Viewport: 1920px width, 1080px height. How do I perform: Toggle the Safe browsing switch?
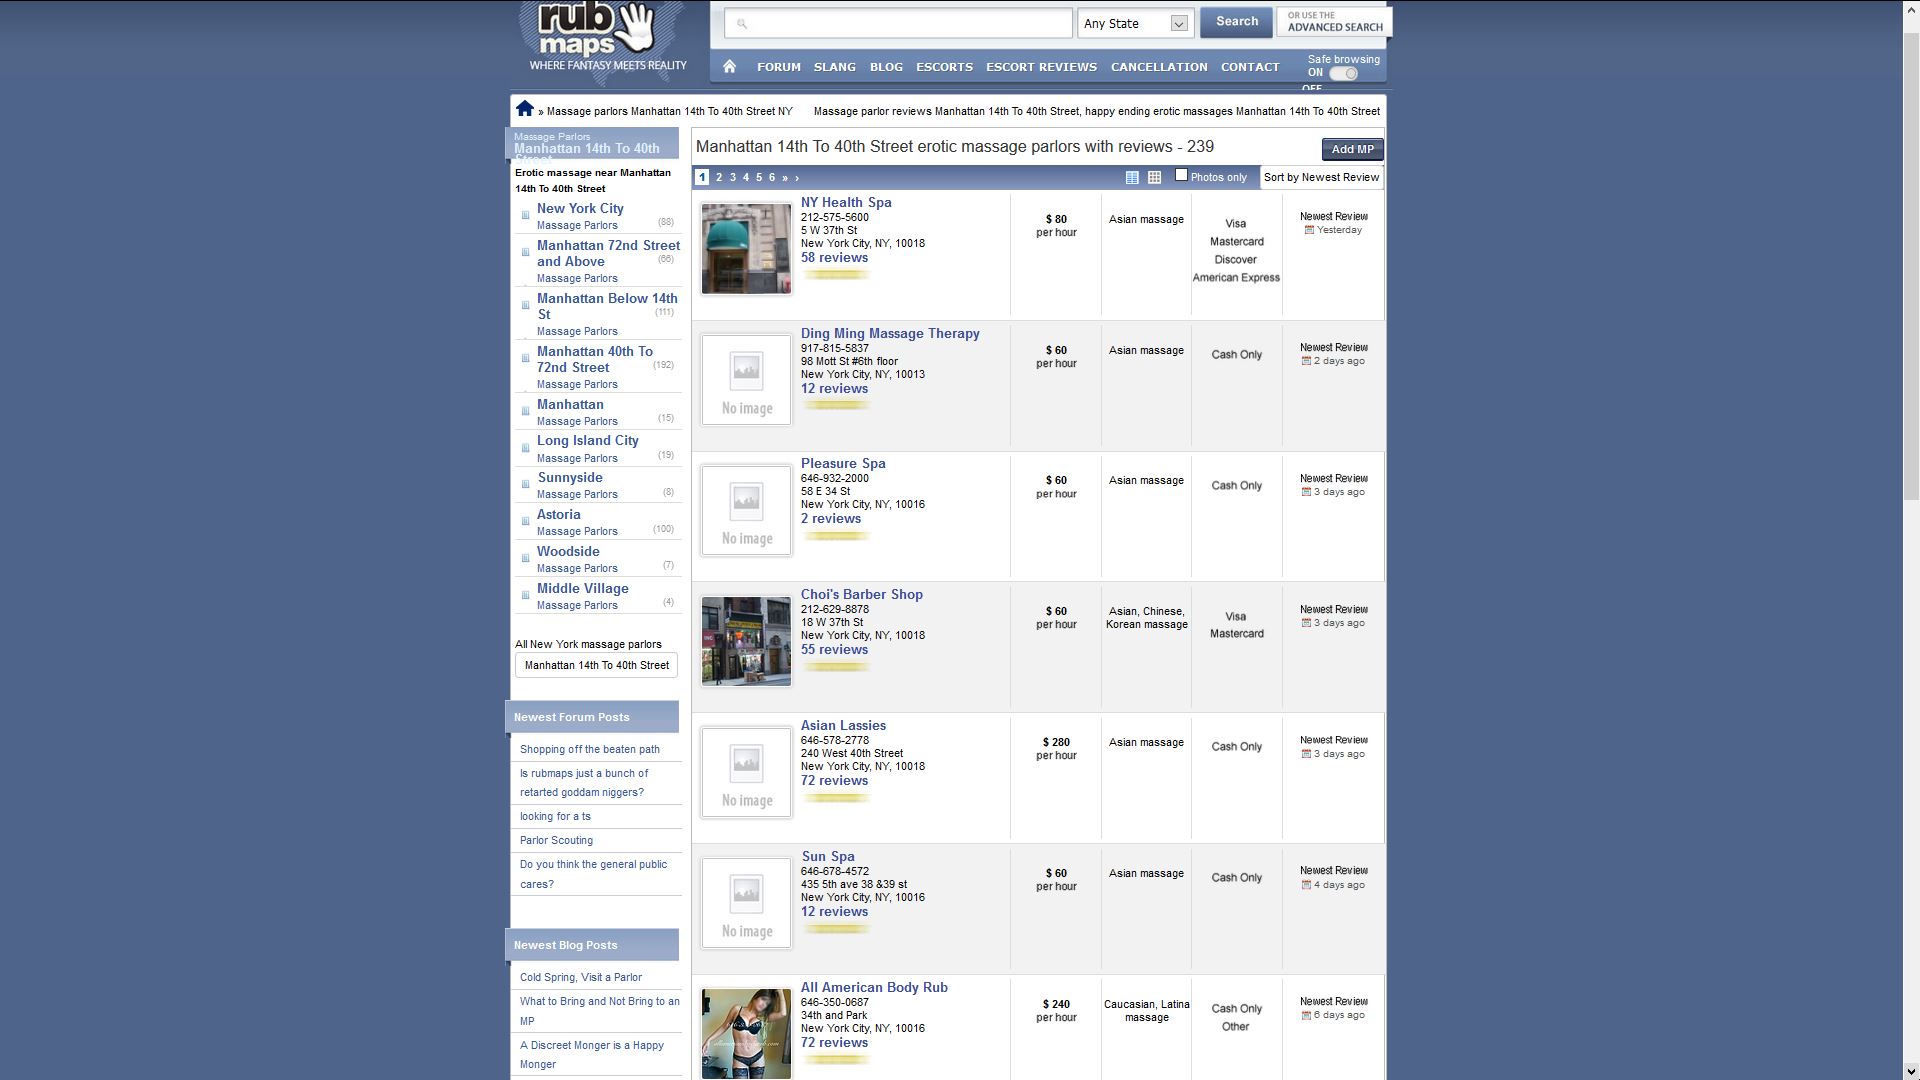(1344, 73)
